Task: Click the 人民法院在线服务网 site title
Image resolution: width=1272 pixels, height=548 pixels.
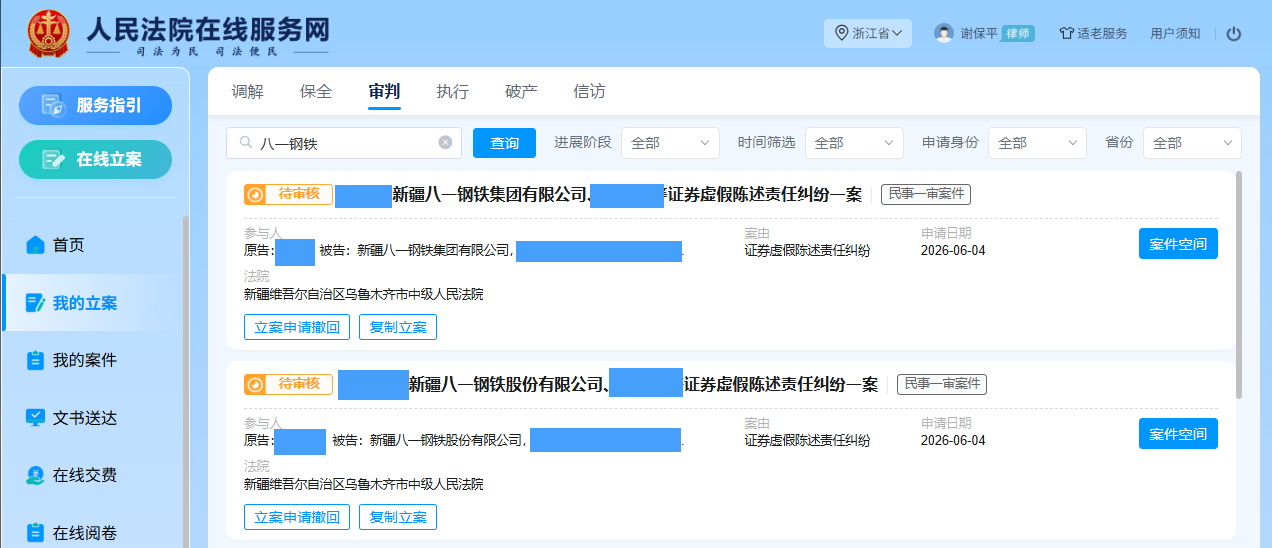Action: [207, 29]
